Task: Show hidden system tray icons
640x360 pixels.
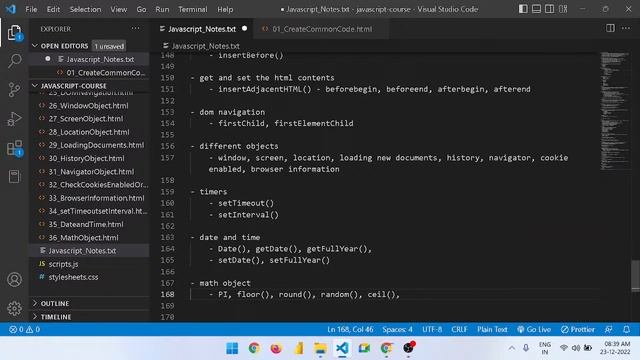Action: point(511,348)
